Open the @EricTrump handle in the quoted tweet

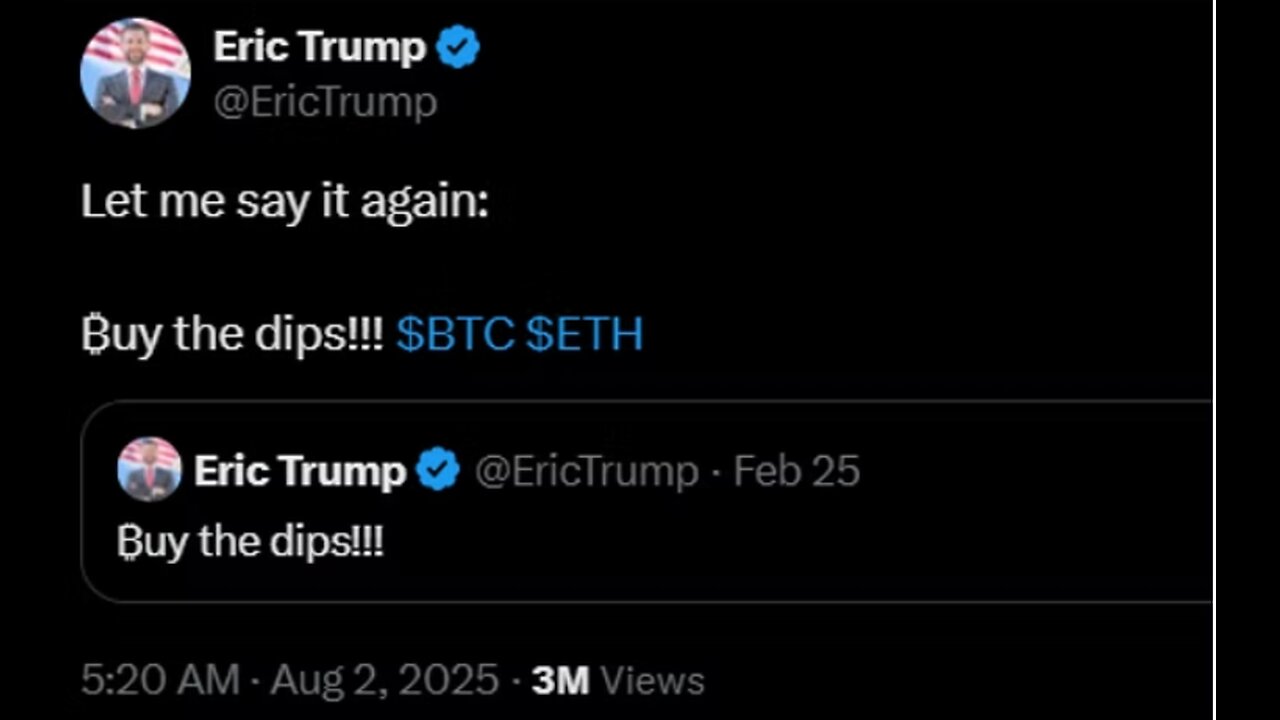click(585, 471)
